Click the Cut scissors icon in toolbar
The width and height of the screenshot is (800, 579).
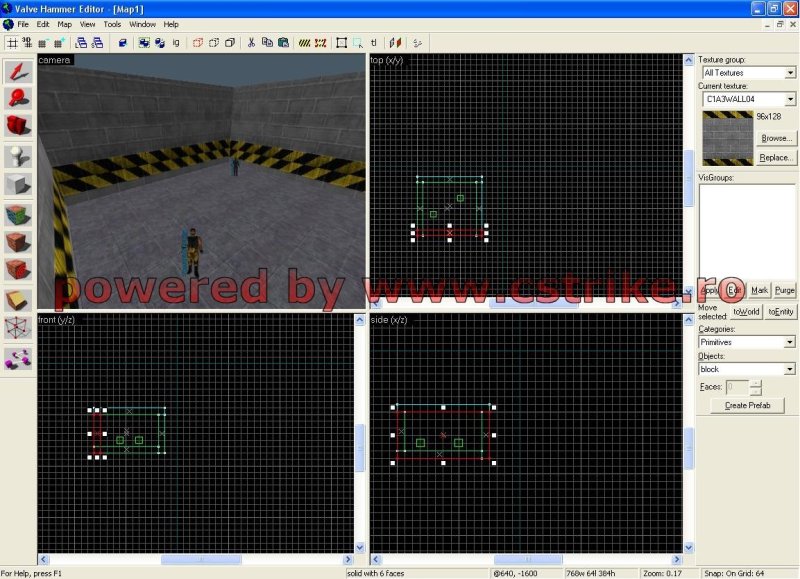click(251, 43)
